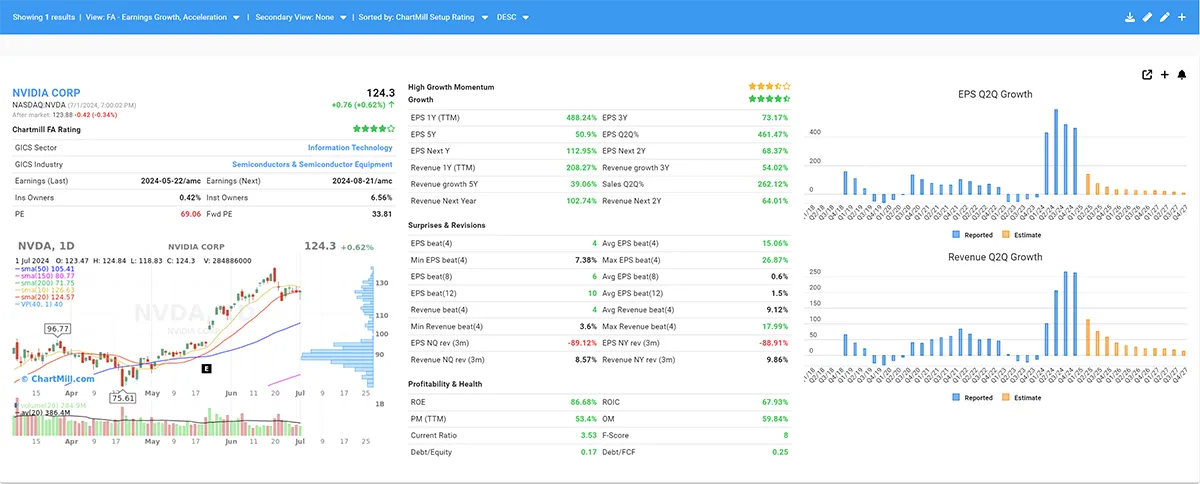The image size is (1200, 484).
Task: Click Ins Owners value 0.42%
Action: pos(192,197)
